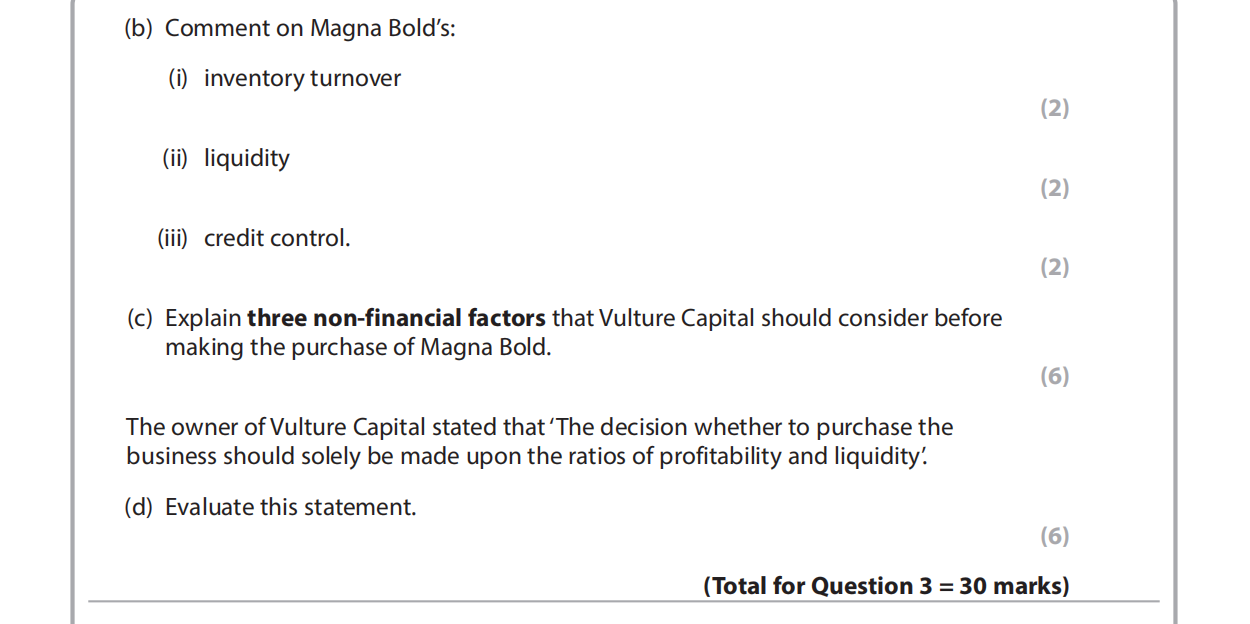
Task: Click the '(b)' question label
Action: coord(139,29)
